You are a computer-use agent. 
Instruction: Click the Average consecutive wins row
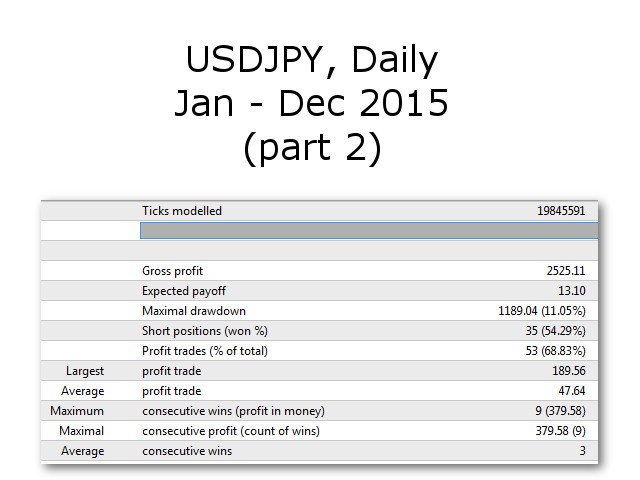tap(320, 451)
